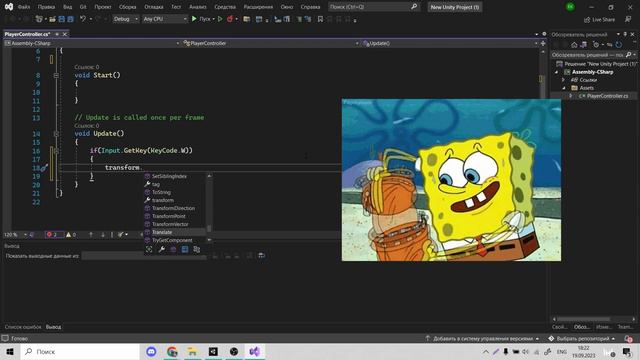
Task: Open the PlayerController class navigation dropdown
Action: pos(271,43)
